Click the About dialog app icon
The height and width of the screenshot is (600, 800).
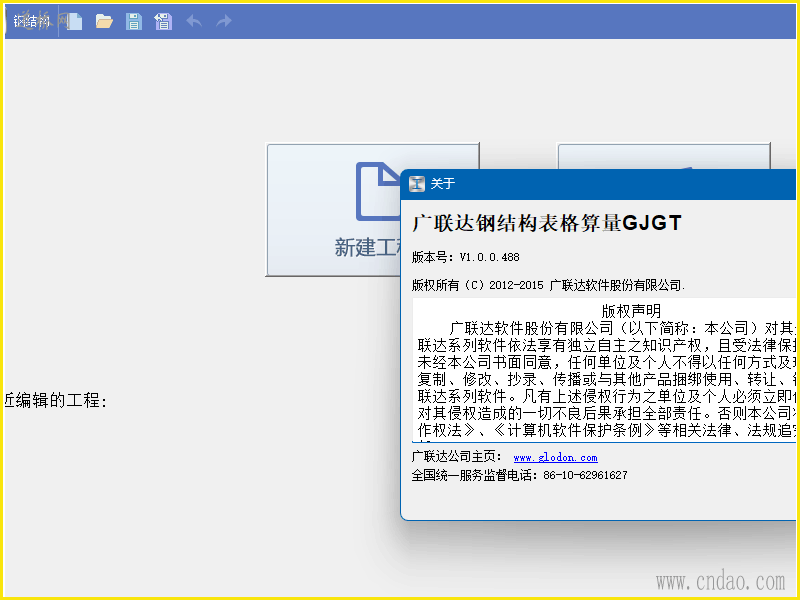(417, 183)
